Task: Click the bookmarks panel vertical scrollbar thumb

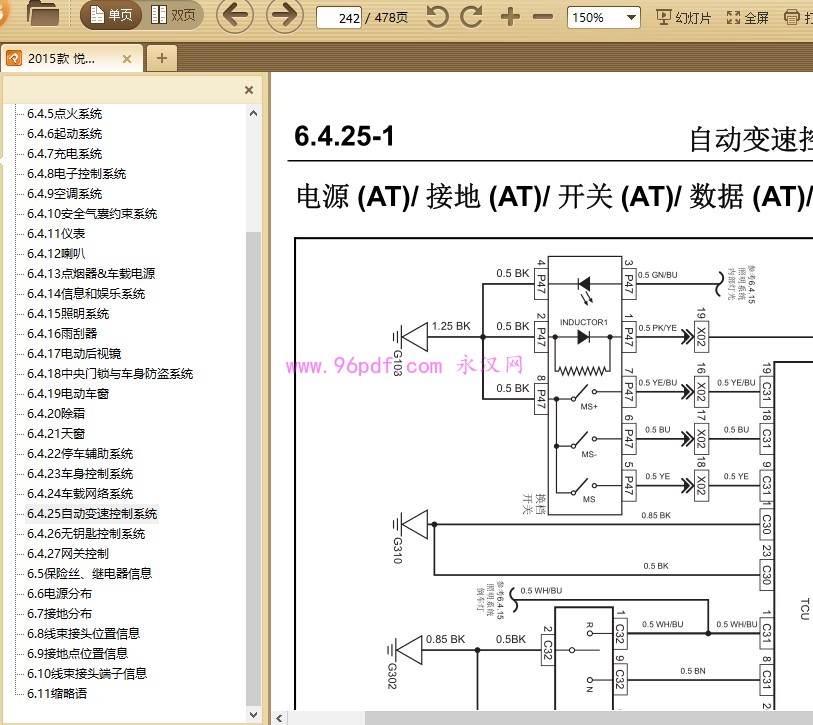Action: 254,467
